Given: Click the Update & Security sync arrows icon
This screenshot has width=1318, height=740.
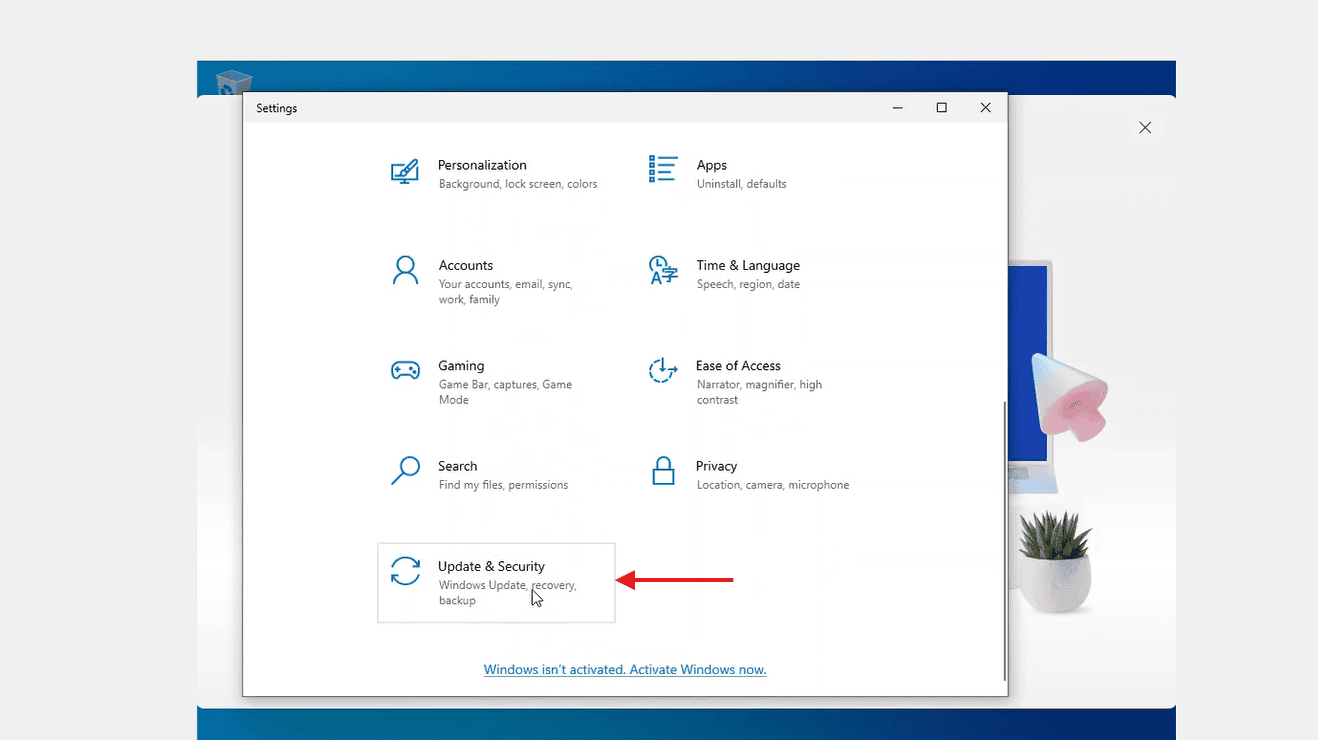Looking at the screenshot, I should click(405, 572).
